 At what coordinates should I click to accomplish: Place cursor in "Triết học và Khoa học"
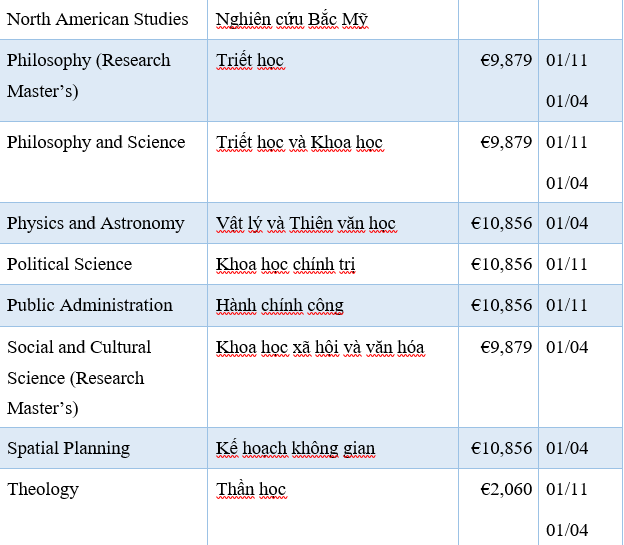pos(299,142)
